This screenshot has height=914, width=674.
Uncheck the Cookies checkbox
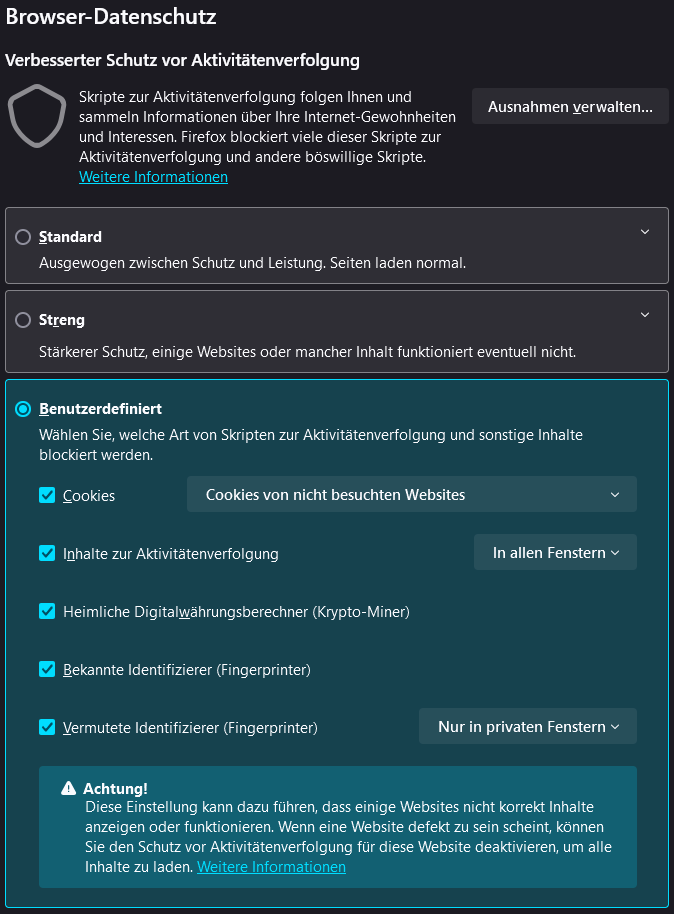tap(46, 494)
